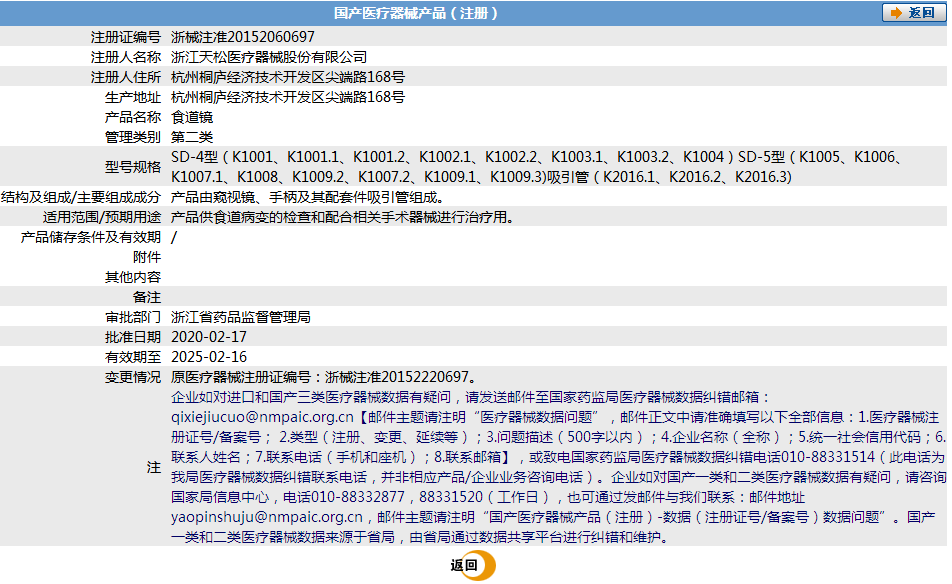Select the 生产地址 label

[133, 97]
